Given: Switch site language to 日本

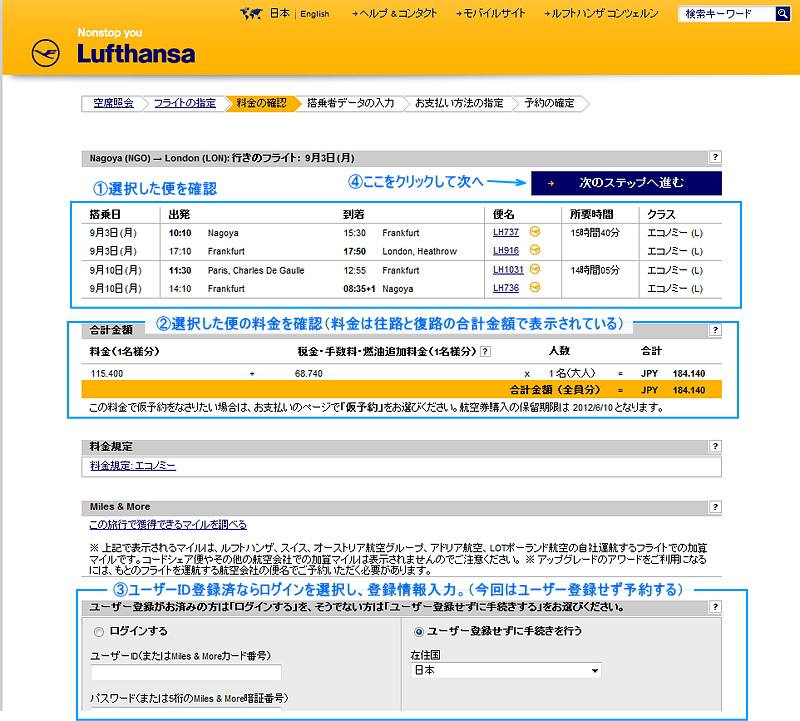Looking at the screenshot, I should 280,14.
